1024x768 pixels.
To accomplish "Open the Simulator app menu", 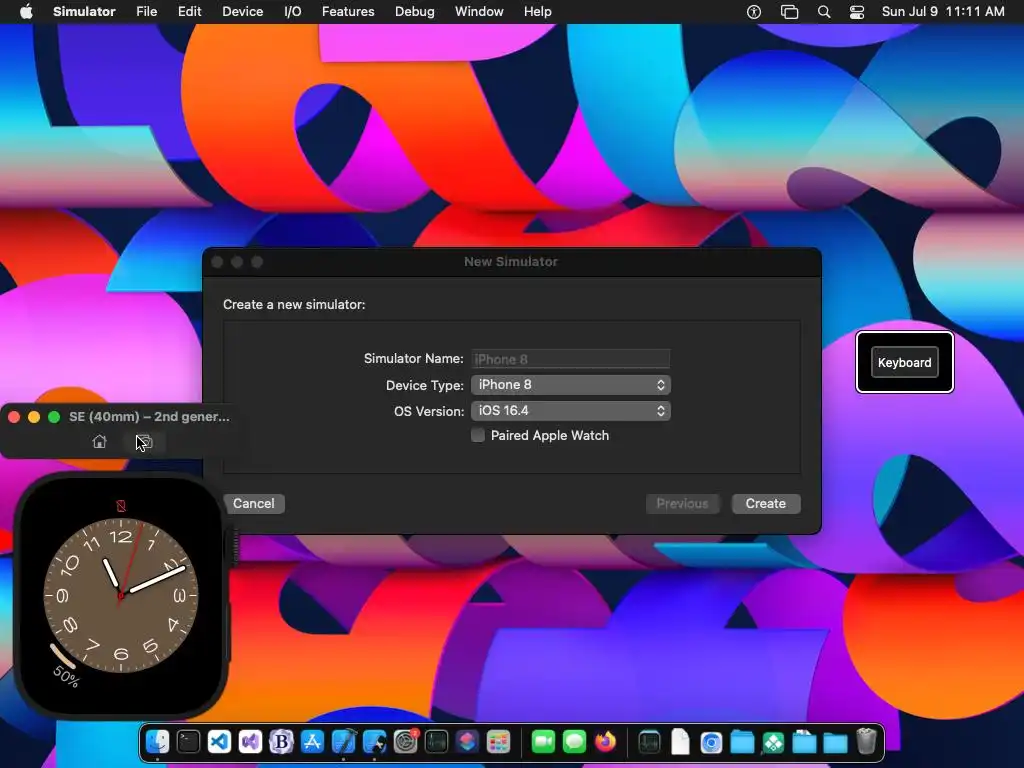I will click(x=84, y=12).
